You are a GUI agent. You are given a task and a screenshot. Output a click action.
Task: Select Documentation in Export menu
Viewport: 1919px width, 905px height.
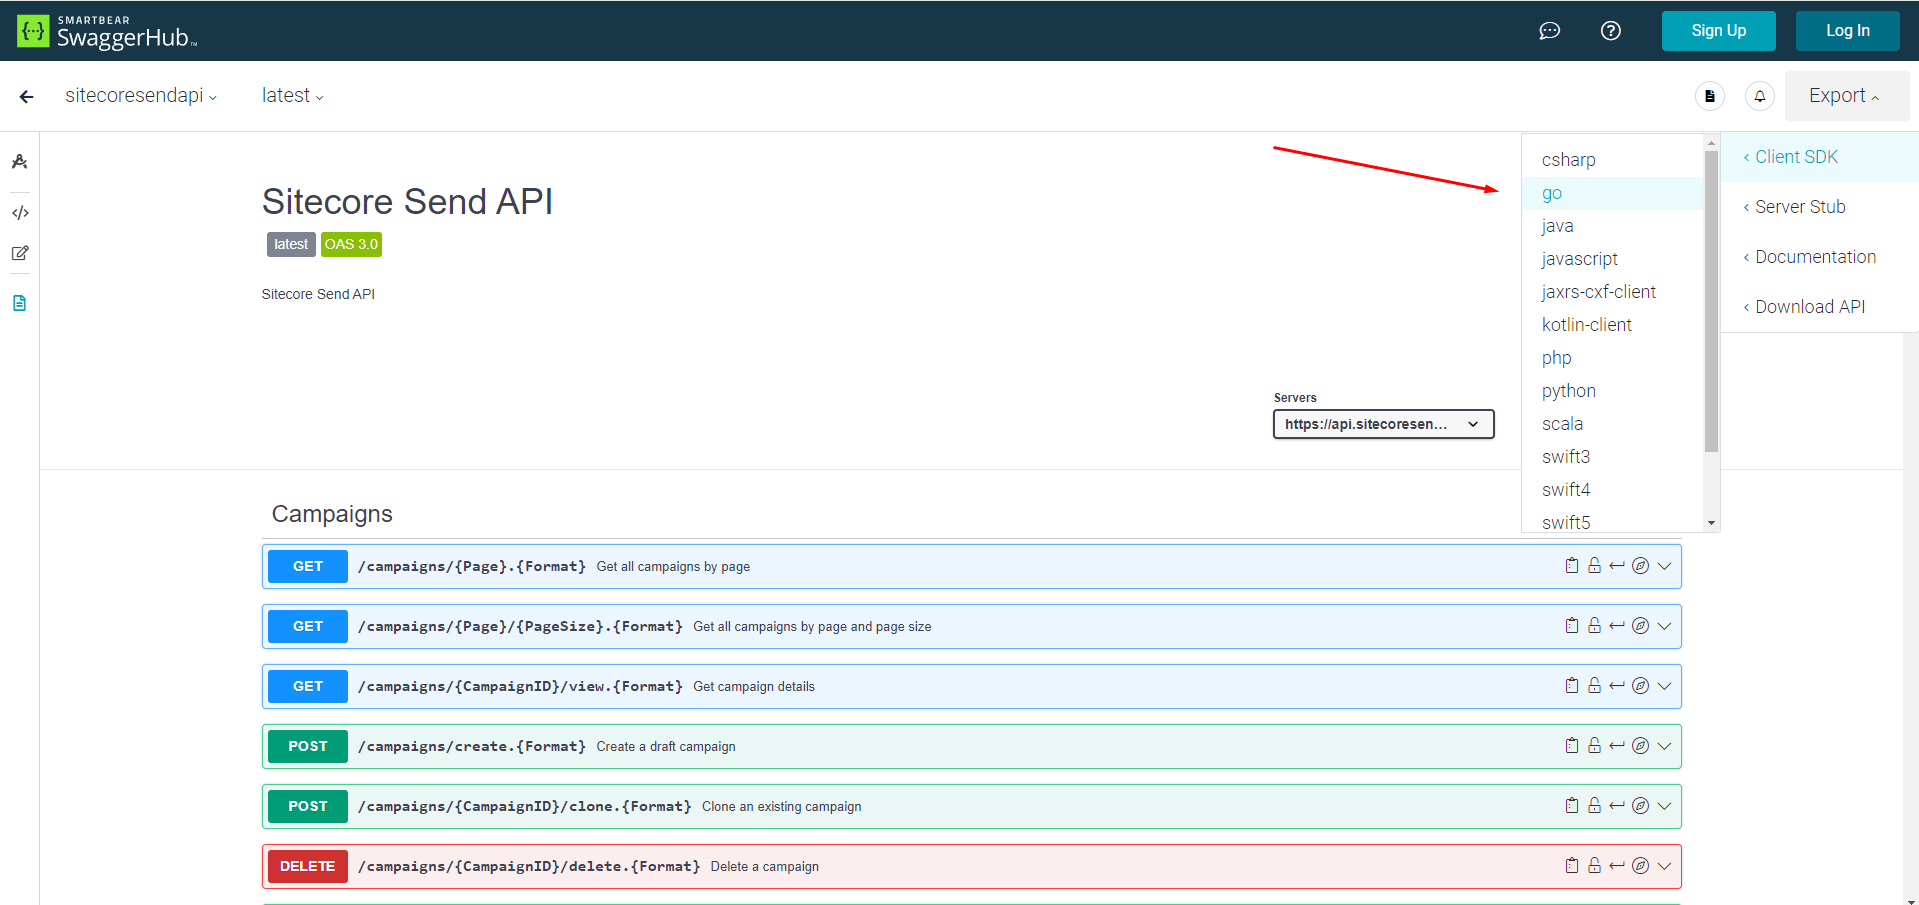click(x=1819, y=257)
